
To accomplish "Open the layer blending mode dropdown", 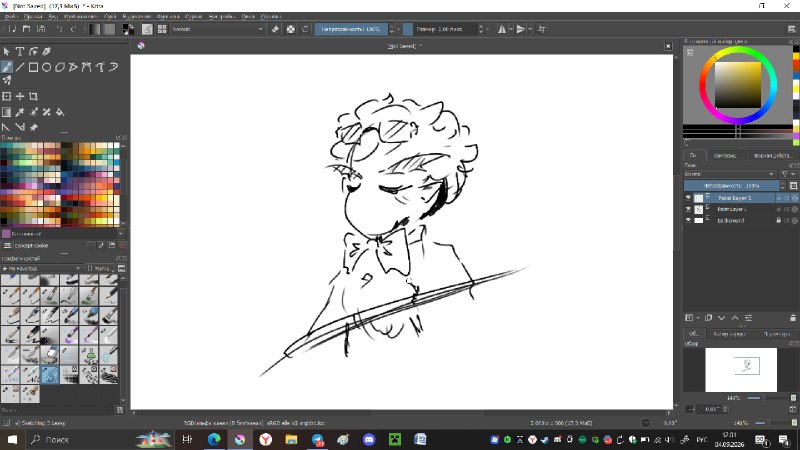I will coord(730,174).
